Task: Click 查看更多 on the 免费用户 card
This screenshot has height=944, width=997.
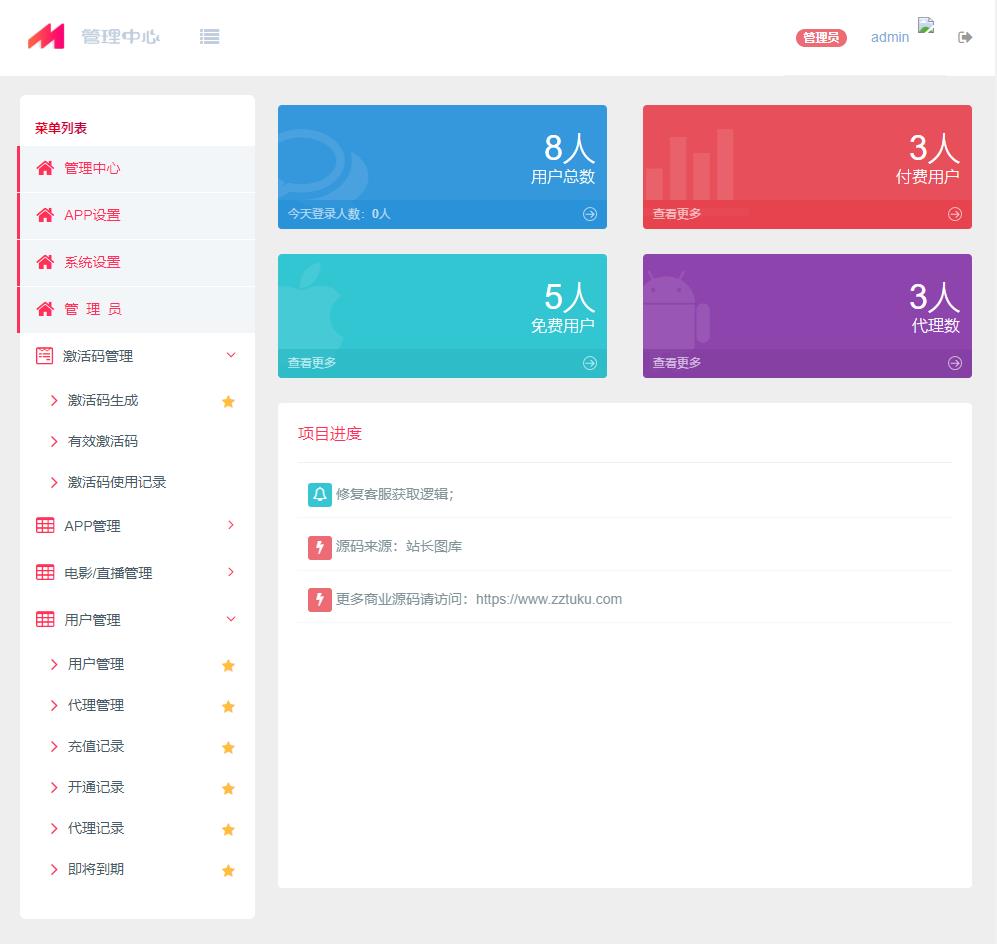Action: pos(312,363)
